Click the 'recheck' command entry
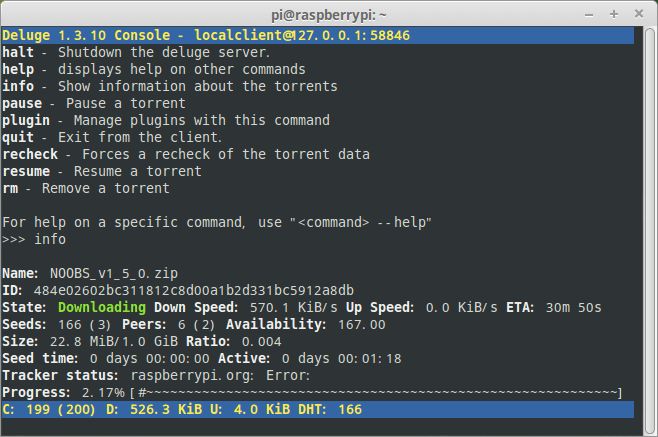658x437 pixels. coord(30,154)
